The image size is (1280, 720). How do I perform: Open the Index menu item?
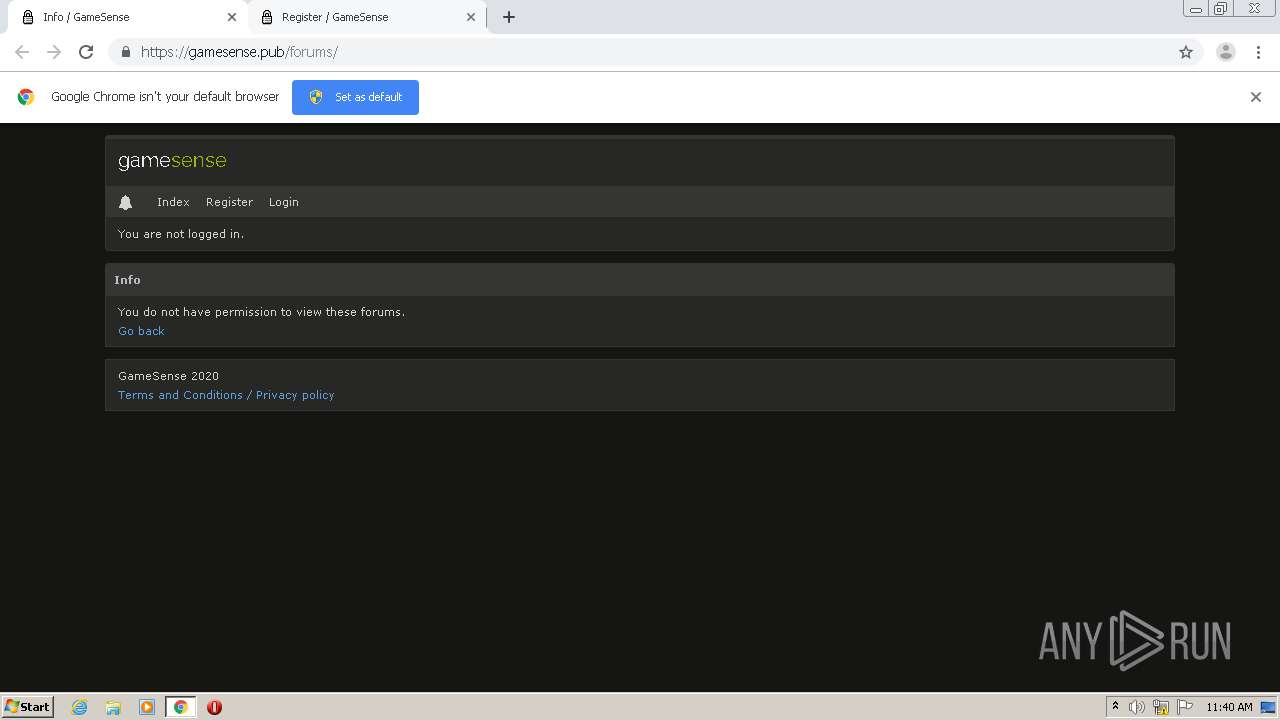pos(173,202)
